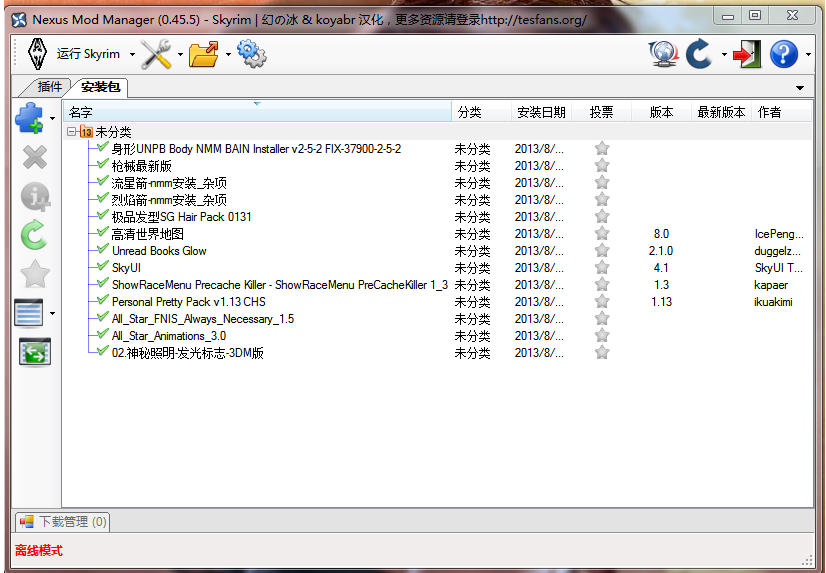Click author name duggelz in list

[777, 251]
